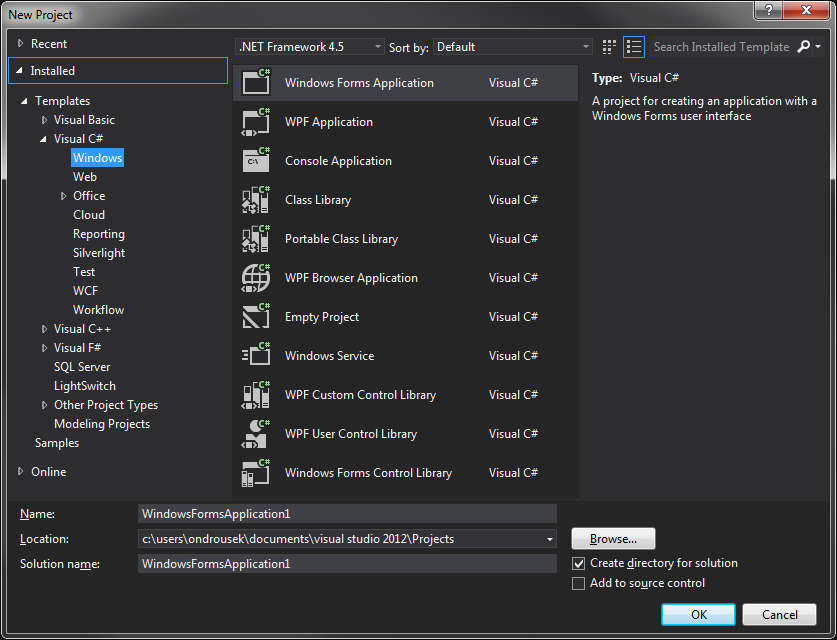Select the Reporting category
The width and height of the screenshot is (837, 640).
[99, 234]
